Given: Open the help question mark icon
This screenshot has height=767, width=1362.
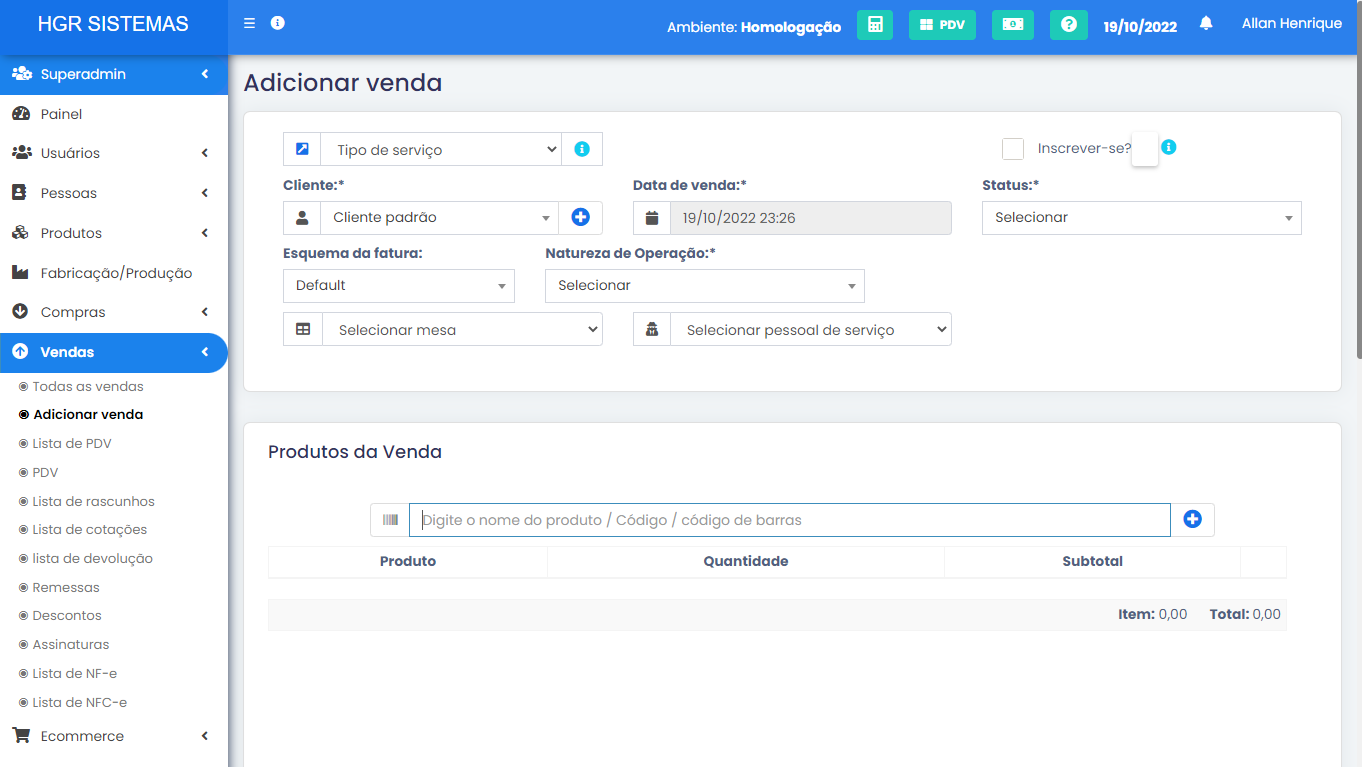Looking at the screenshot, I should 1068,25.
